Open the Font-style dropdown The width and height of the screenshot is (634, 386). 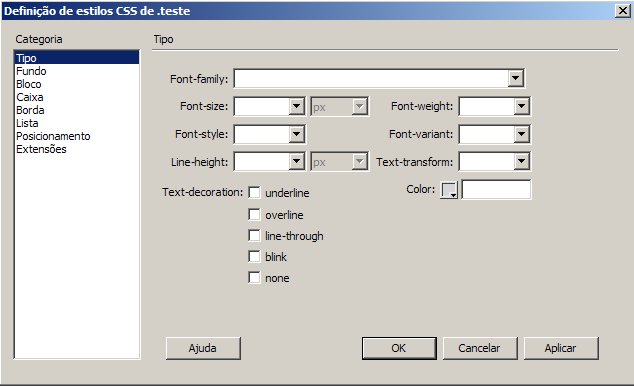point(297,134)
